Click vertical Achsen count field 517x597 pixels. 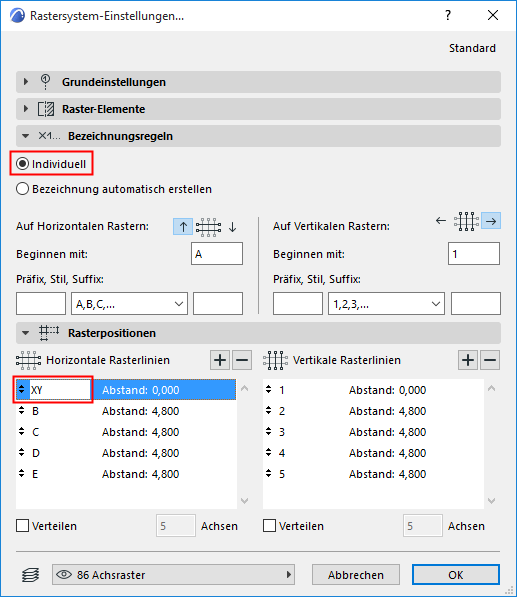coord(423,526)
